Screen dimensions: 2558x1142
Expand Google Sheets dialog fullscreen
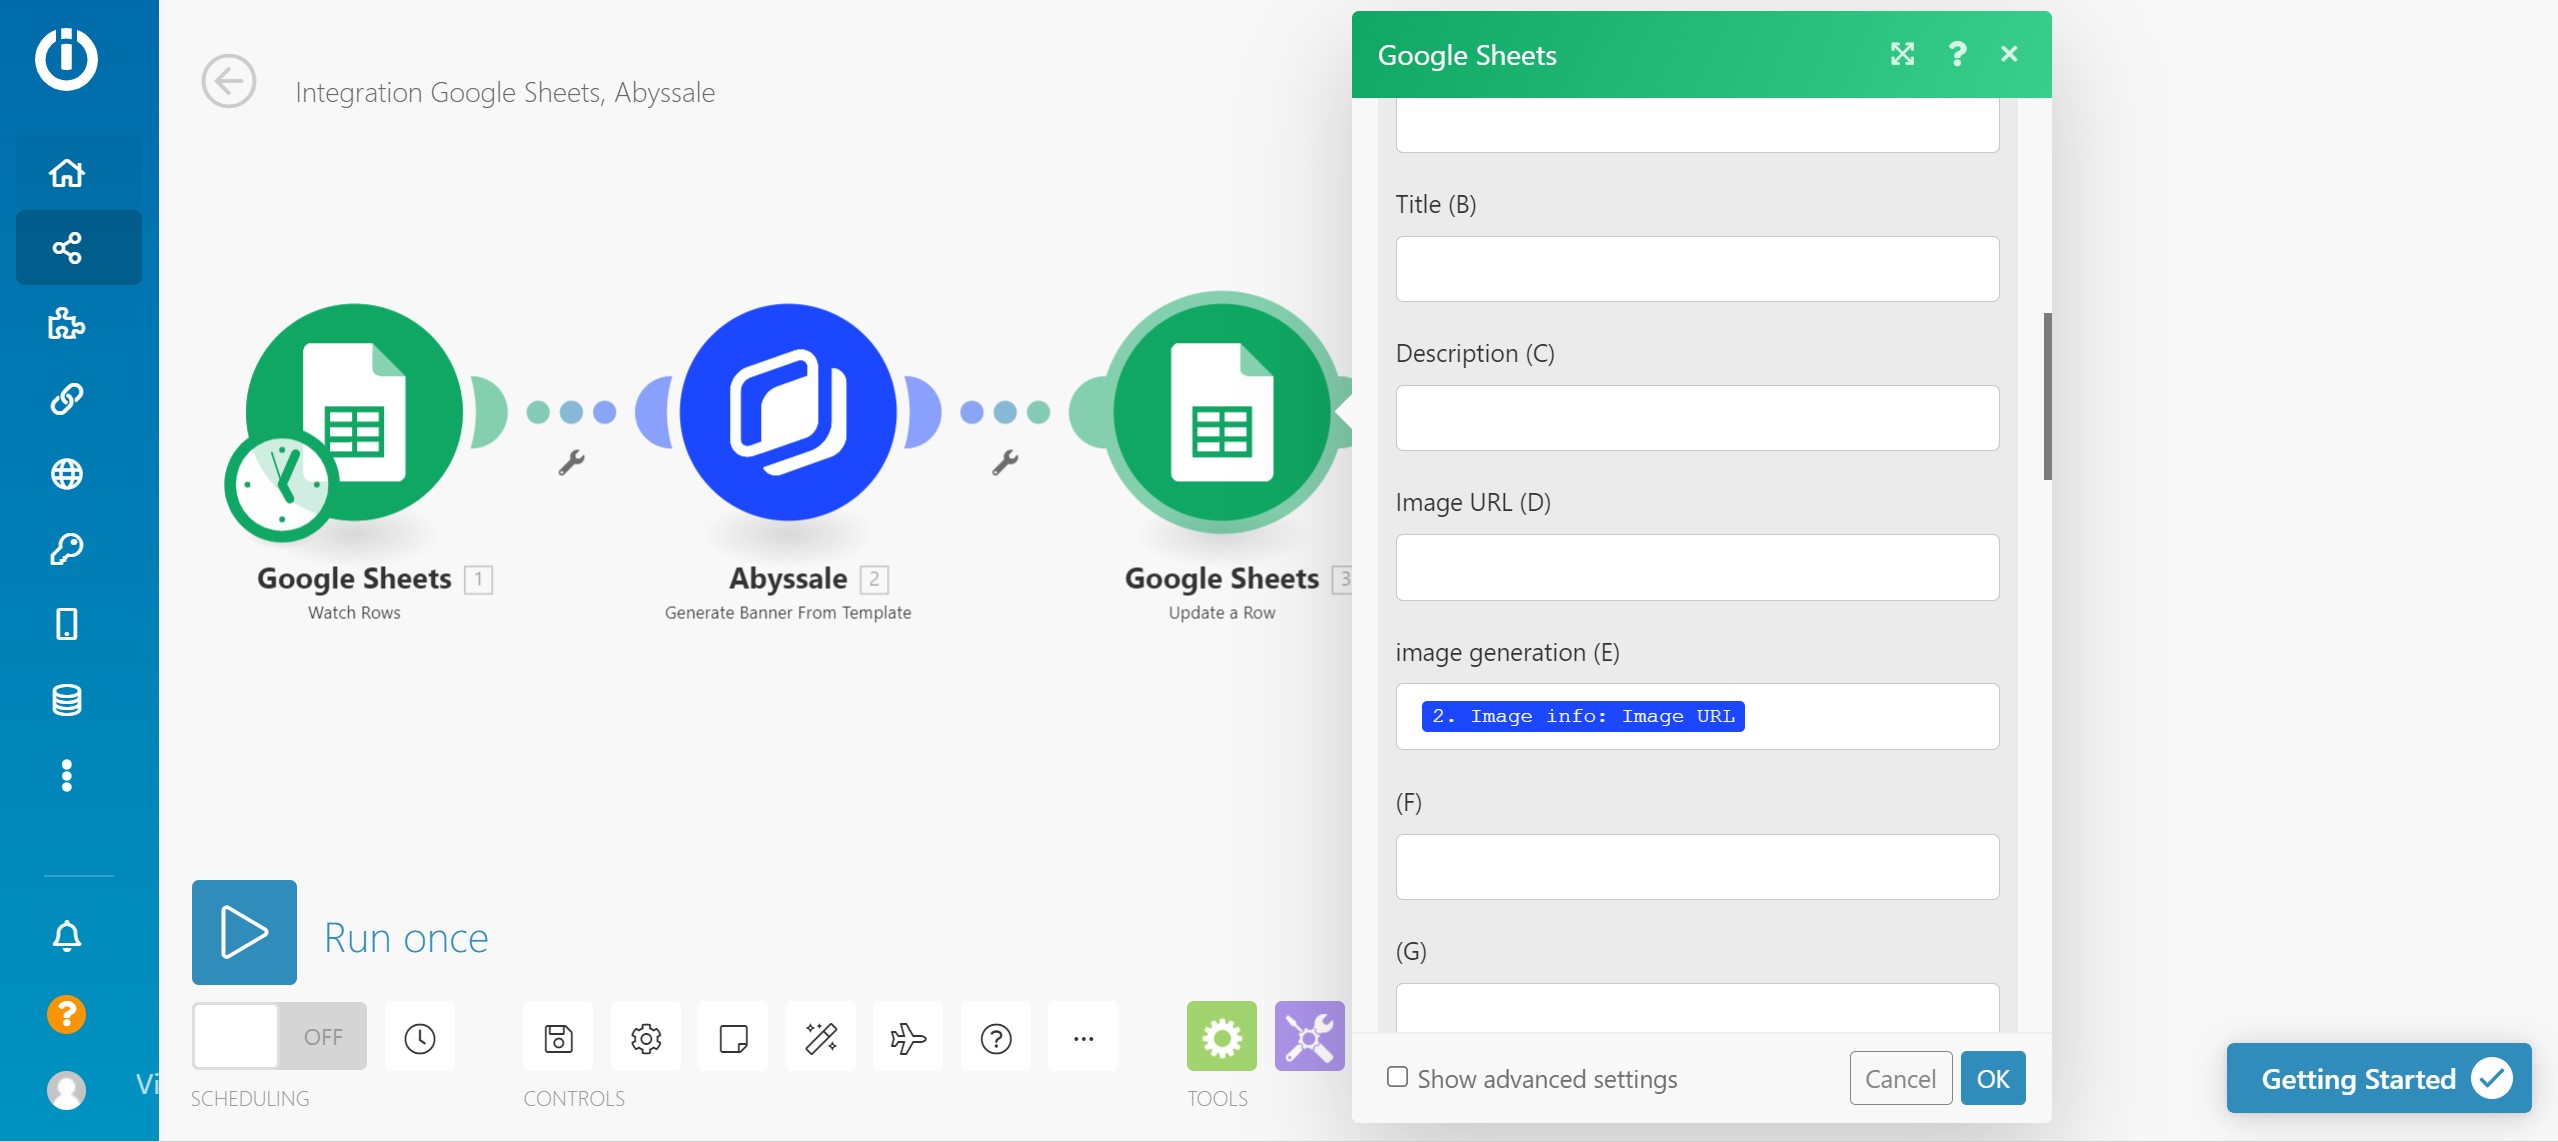(x=1902, y=54)
